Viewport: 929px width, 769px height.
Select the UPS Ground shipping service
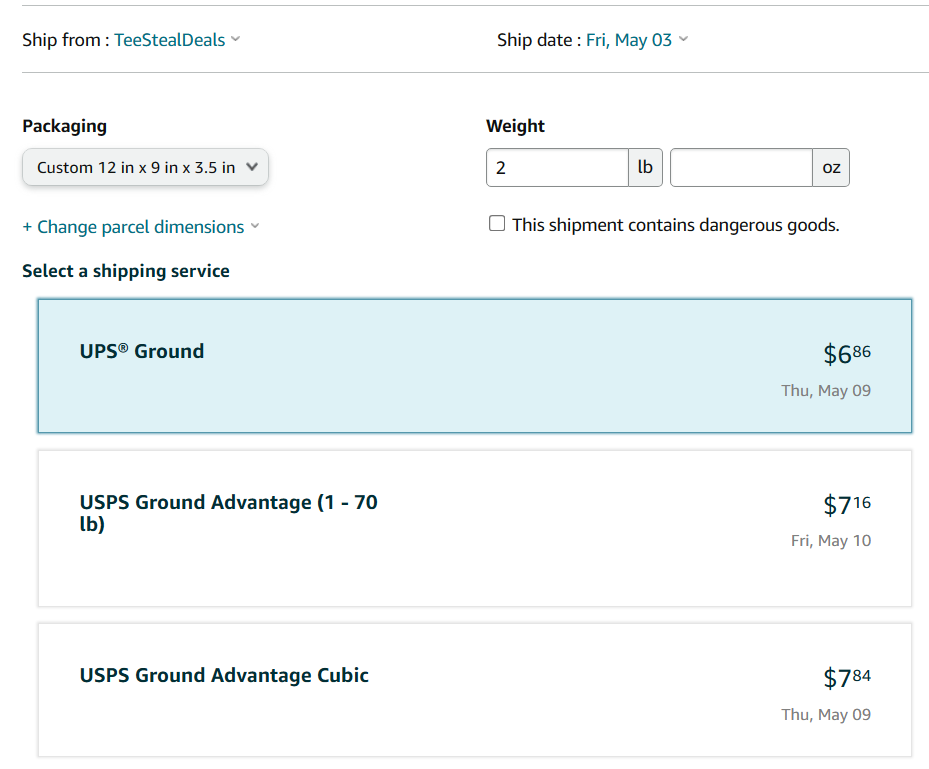[x=475, y=366]
